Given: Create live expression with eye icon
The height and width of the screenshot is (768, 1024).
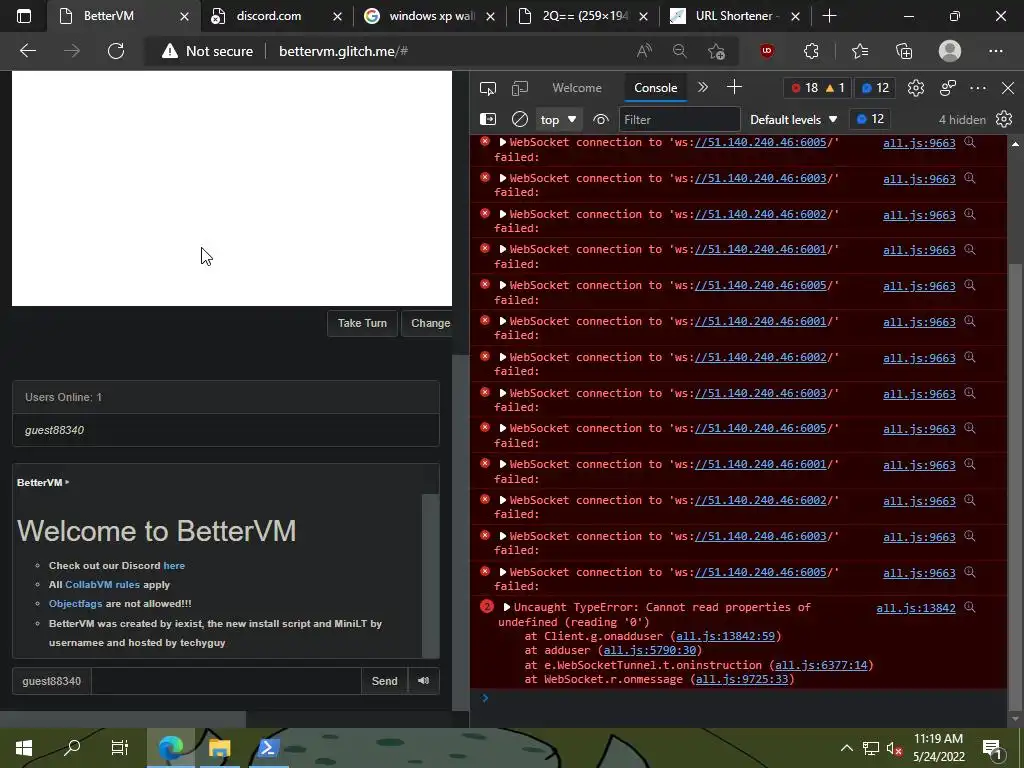Looking at the screenshot, I should coord(600,120).
